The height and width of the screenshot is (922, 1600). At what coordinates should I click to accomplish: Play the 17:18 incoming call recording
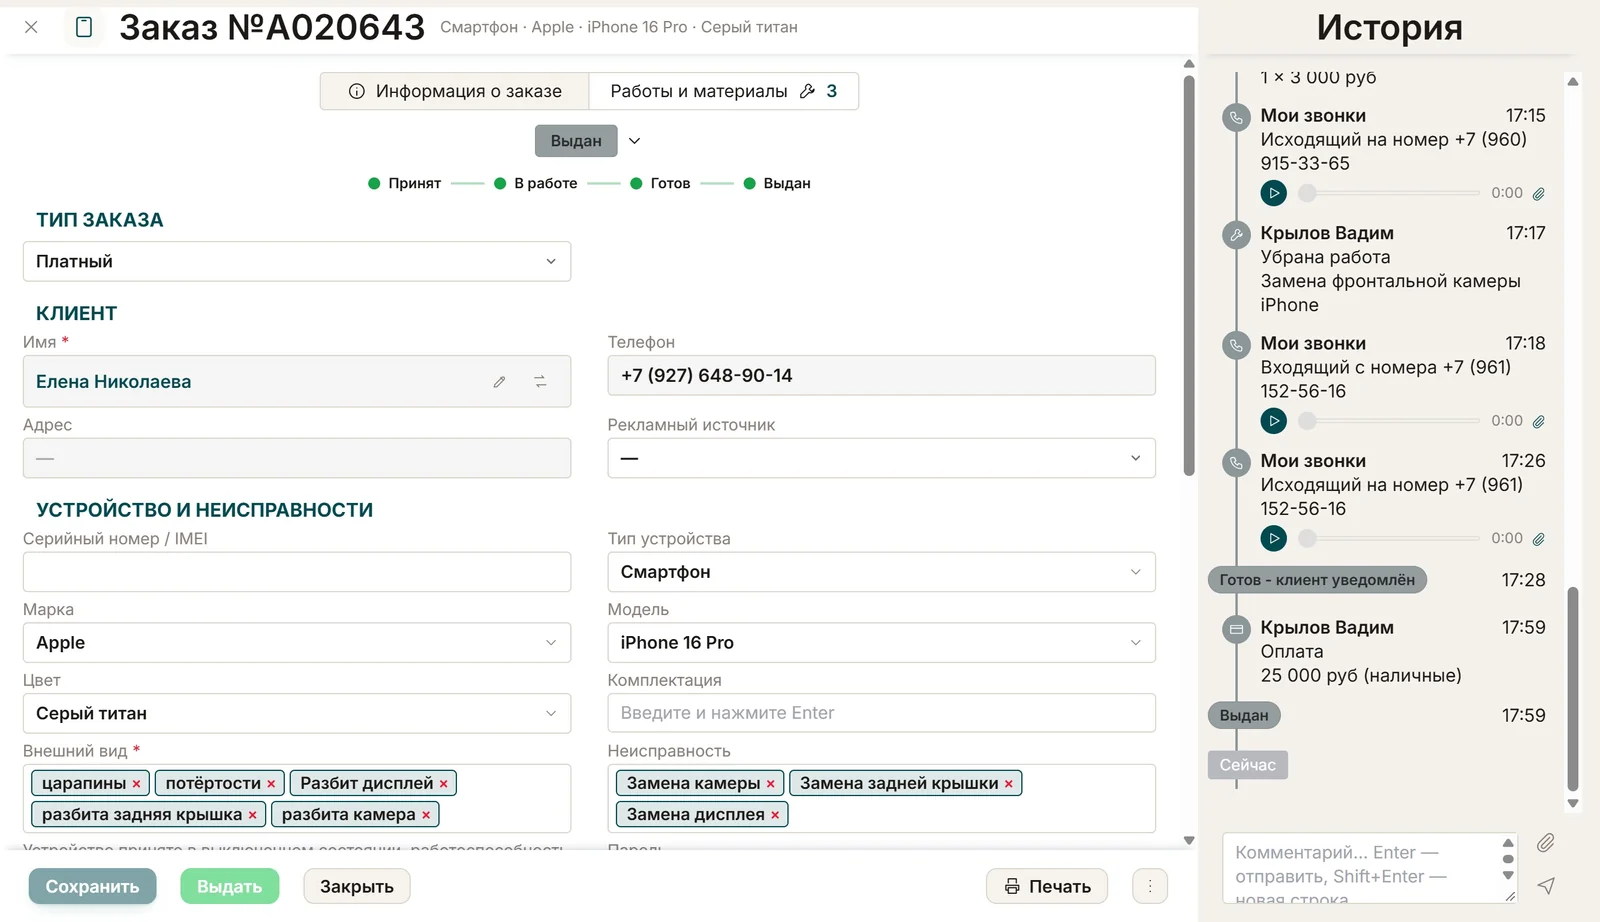(x=1273, y=421)
